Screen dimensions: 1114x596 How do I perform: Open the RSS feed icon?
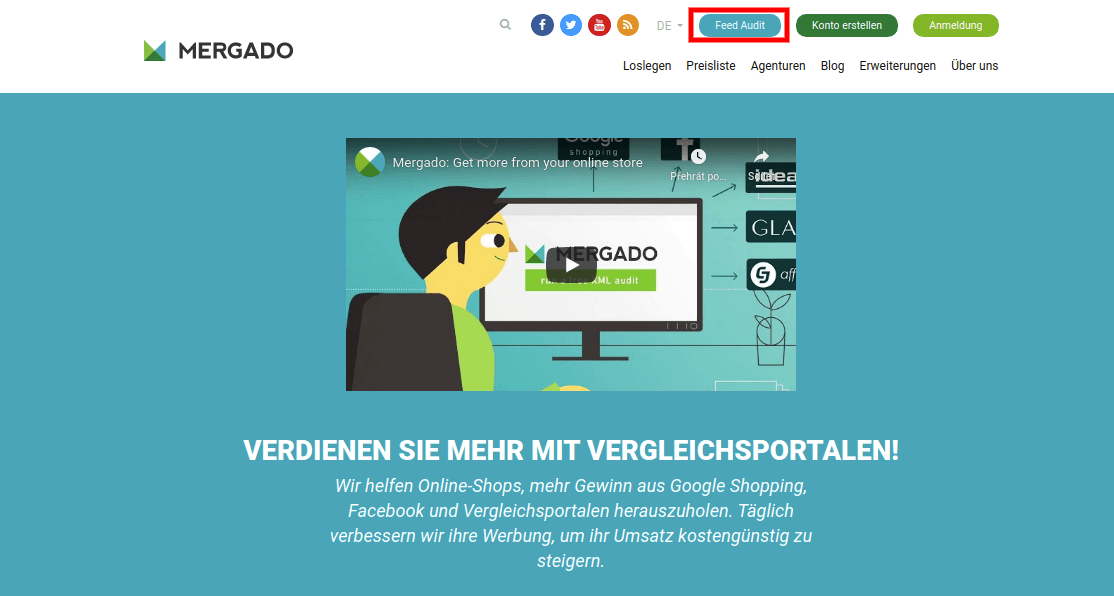click(627, 25)
